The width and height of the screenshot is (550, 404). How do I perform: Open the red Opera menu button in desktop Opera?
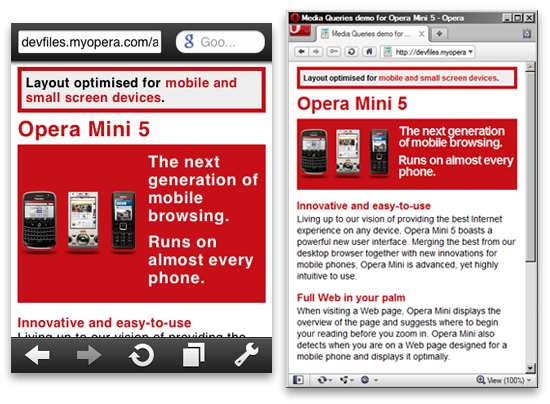coord(300,30)
